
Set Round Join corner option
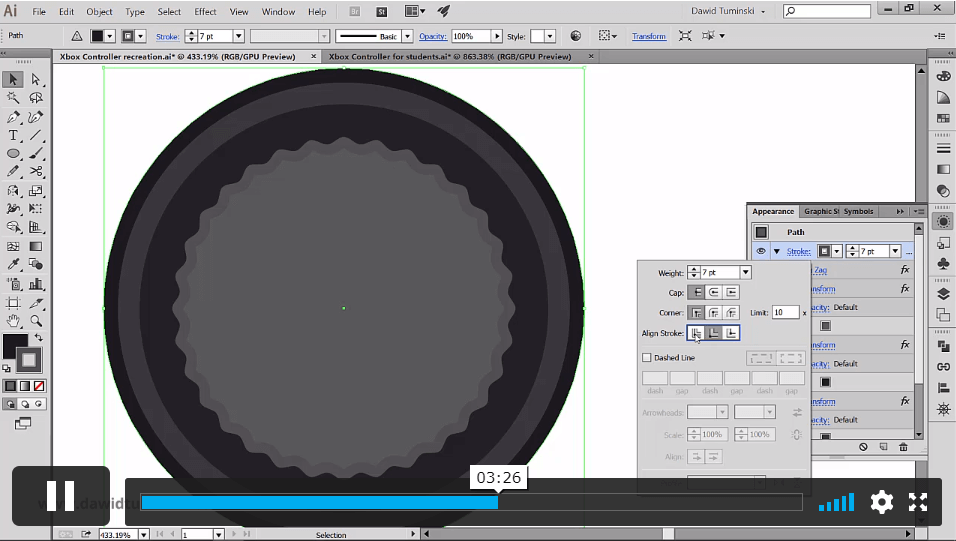(x=713, y=313)
